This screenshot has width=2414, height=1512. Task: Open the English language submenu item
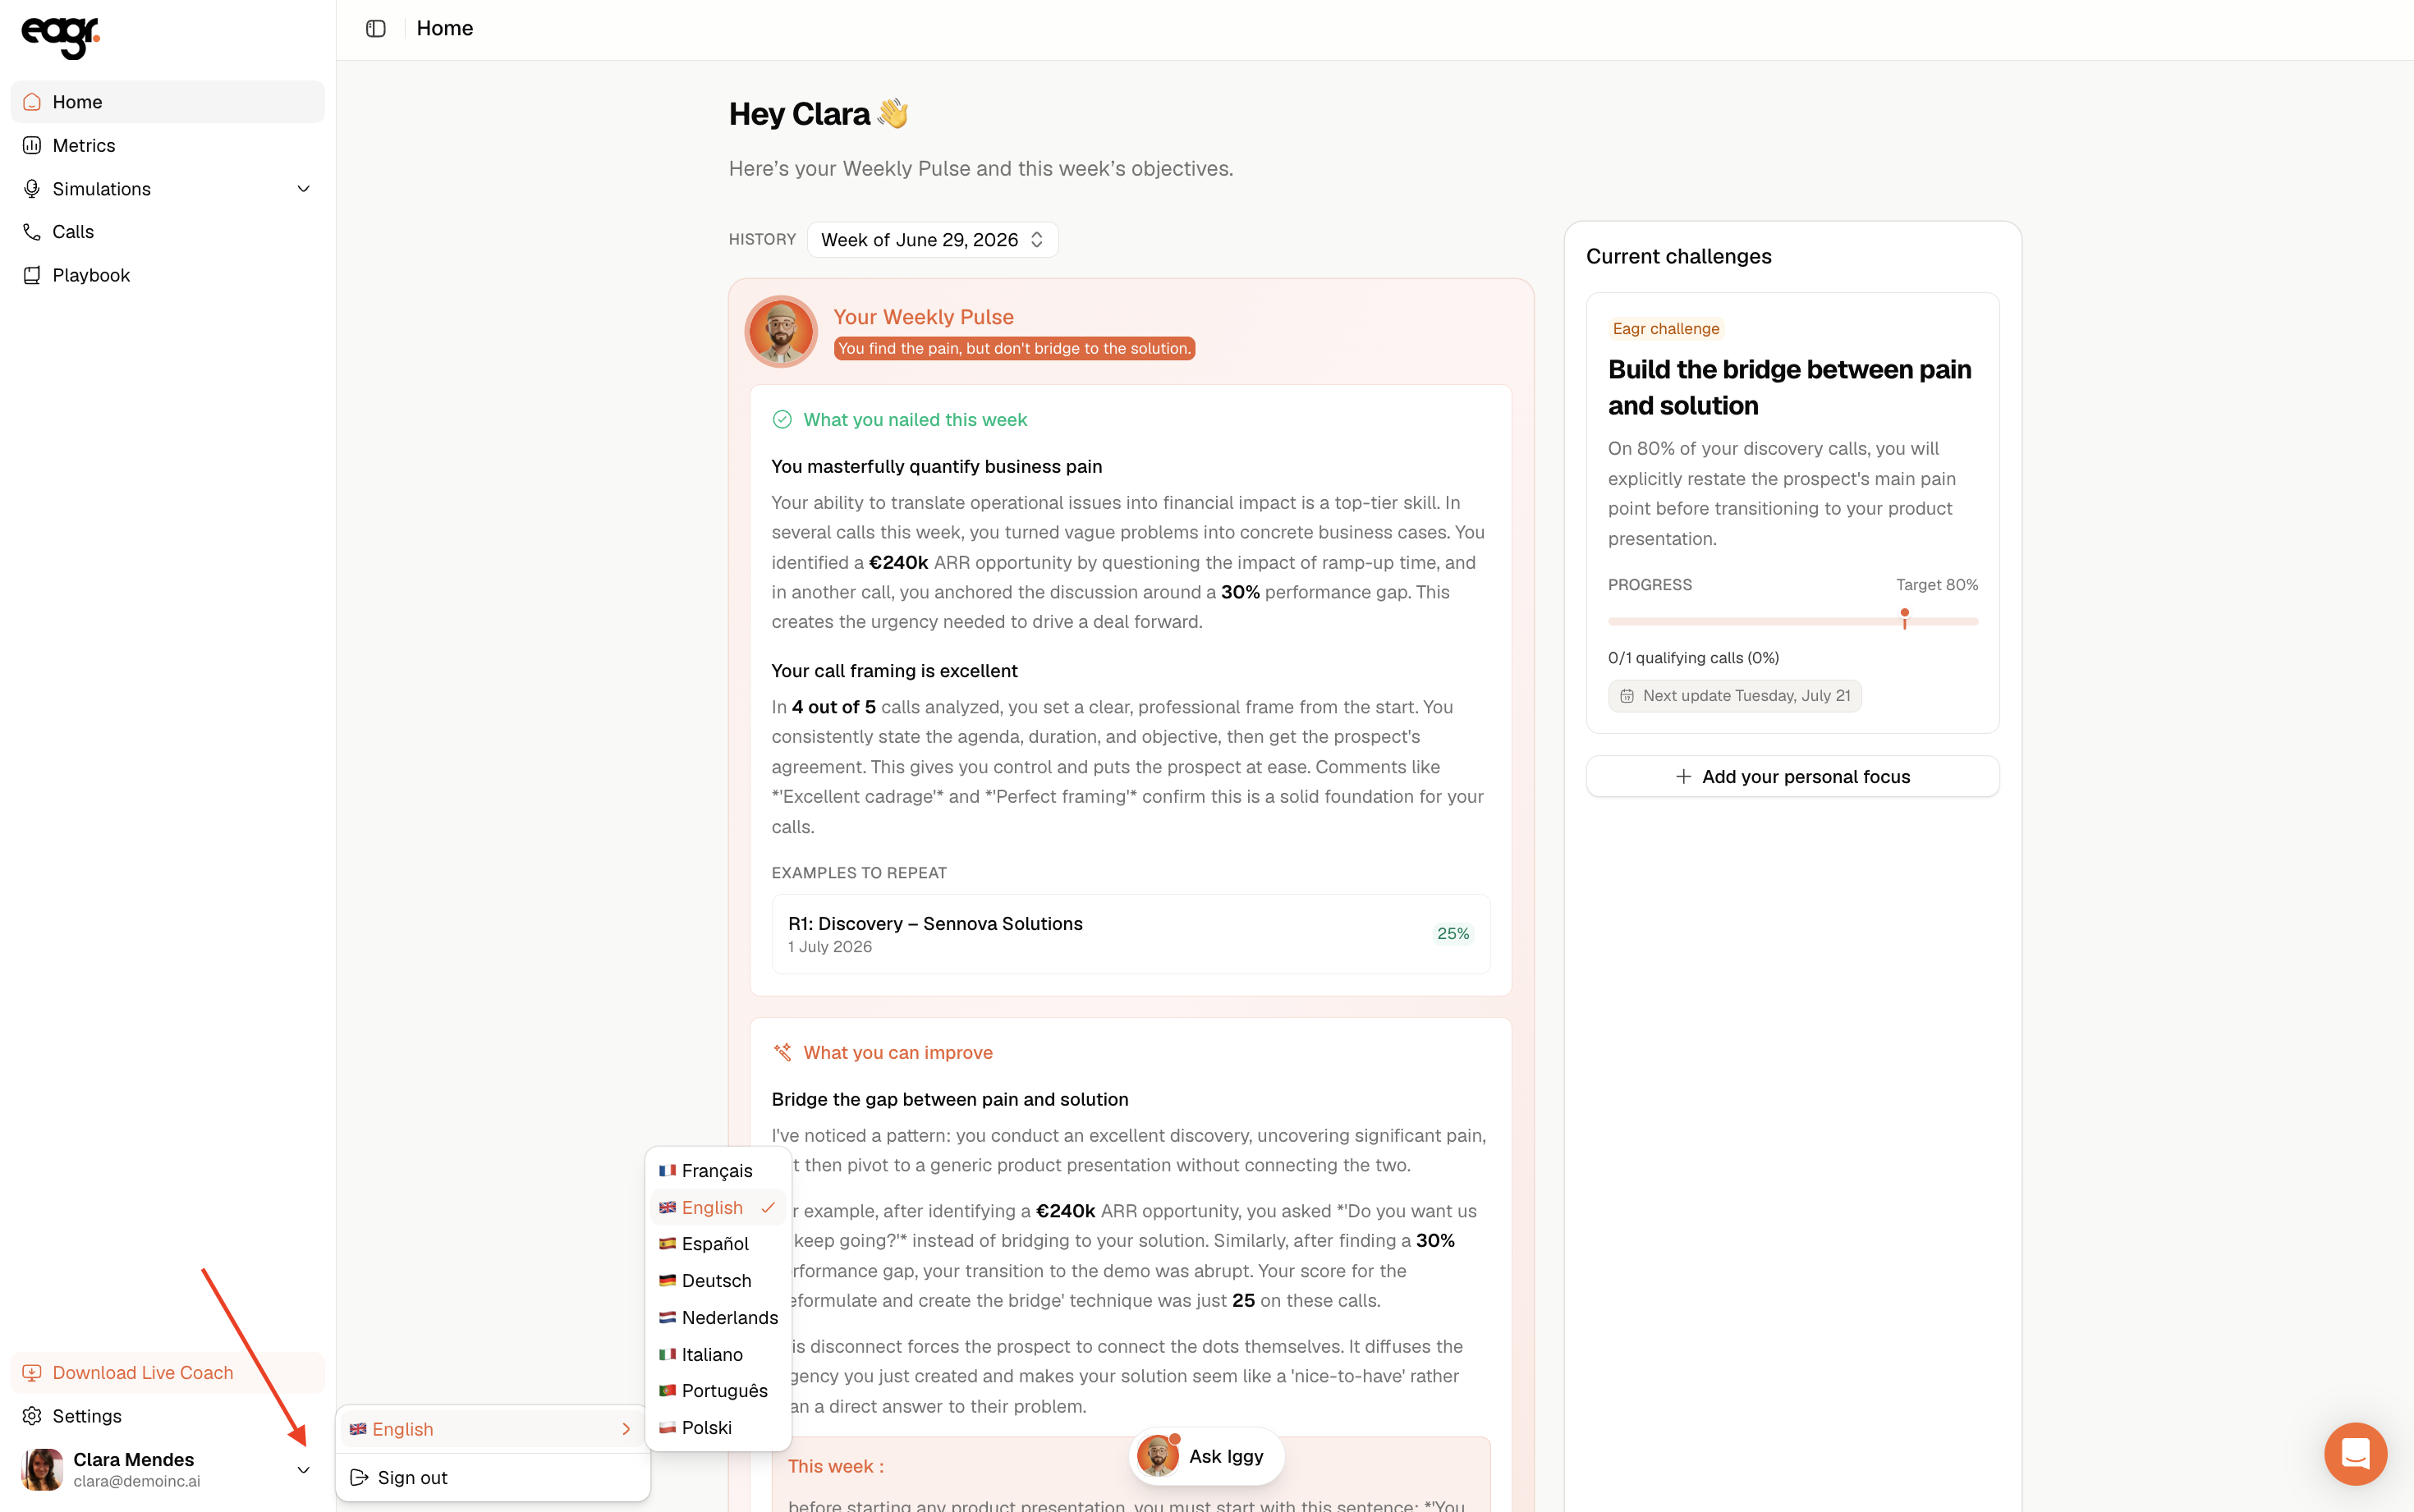492,1429
